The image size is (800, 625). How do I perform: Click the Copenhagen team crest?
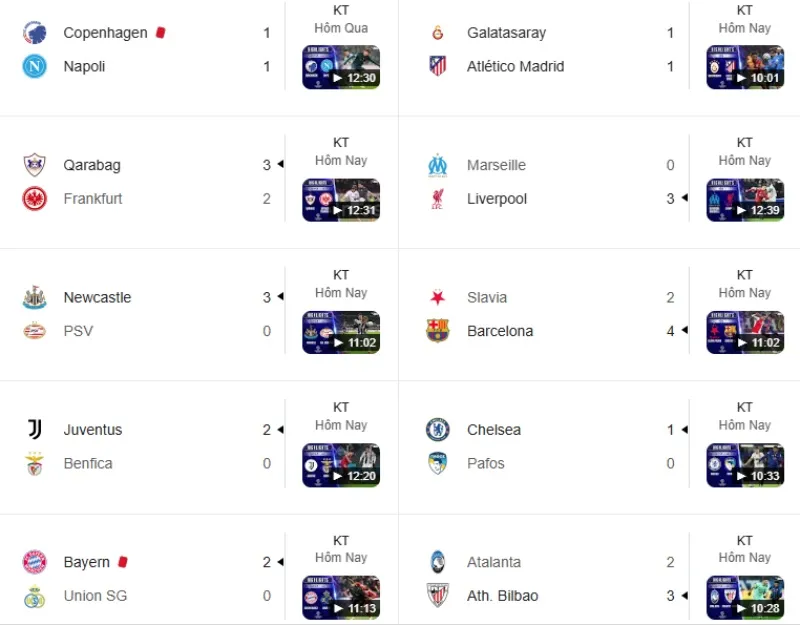pyautogui.click(x=32, y=32)
